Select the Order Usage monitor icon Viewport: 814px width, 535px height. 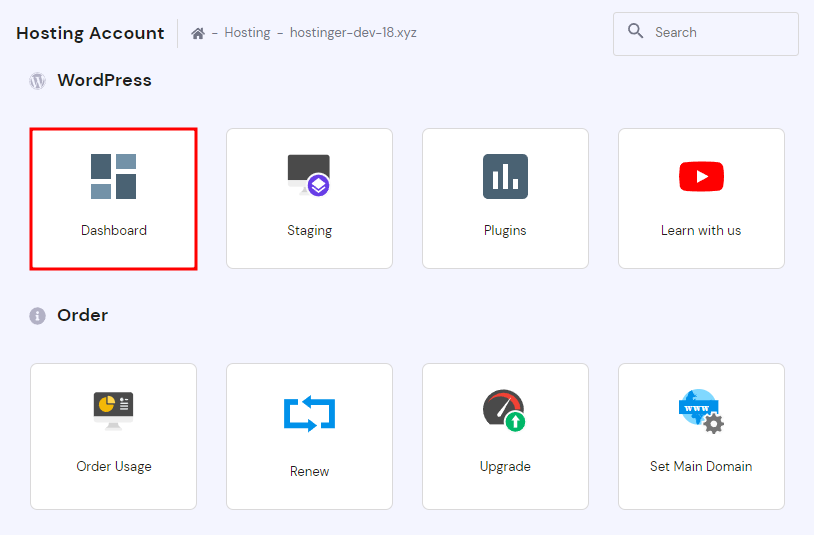[113, 409]
